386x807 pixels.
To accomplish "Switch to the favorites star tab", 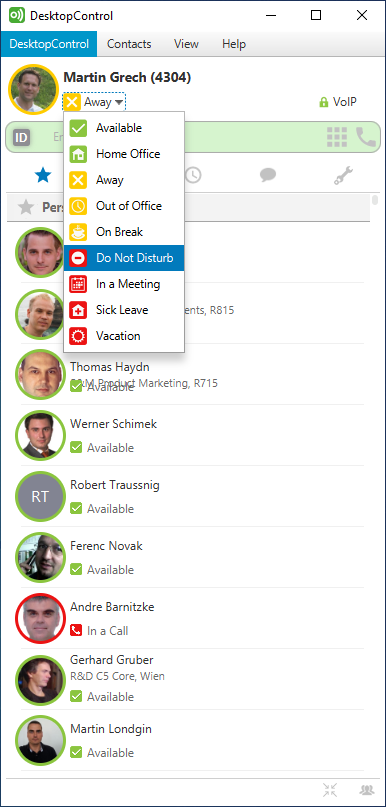I will coord(43,176).
